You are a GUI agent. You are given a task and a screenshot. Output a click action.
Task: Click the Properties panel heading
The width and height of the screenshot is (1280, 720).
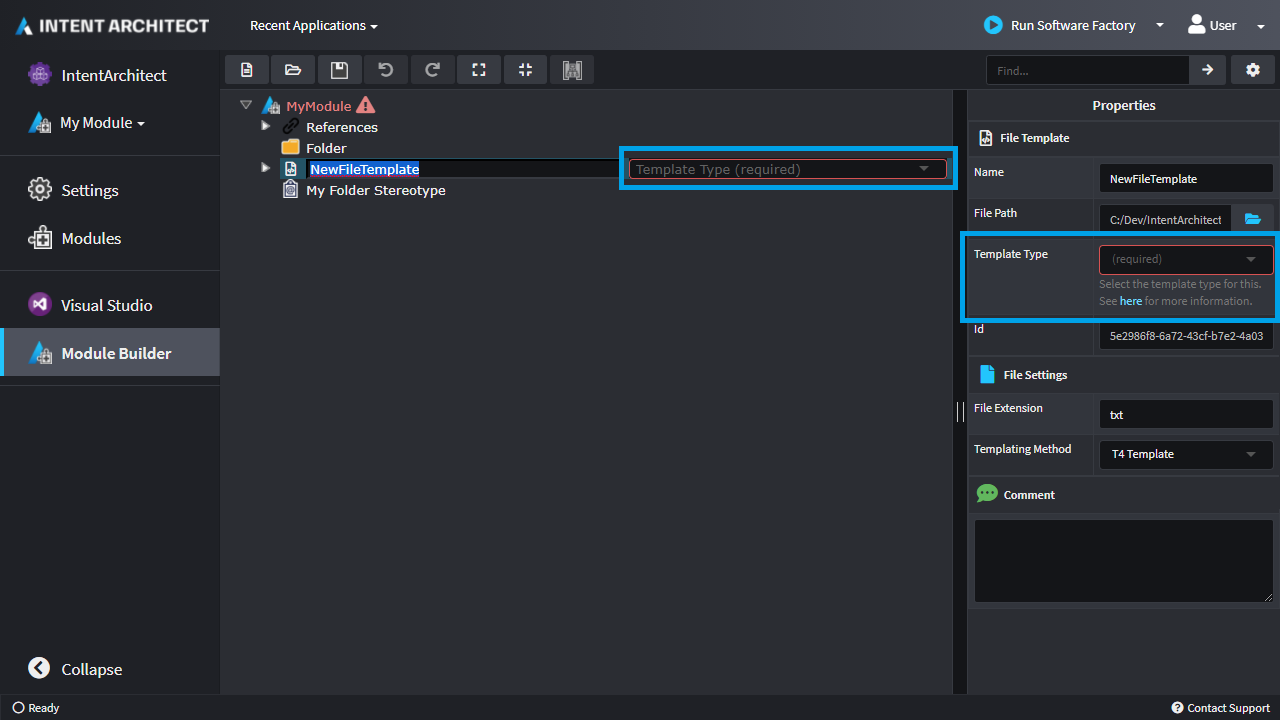click(1124, 105)
